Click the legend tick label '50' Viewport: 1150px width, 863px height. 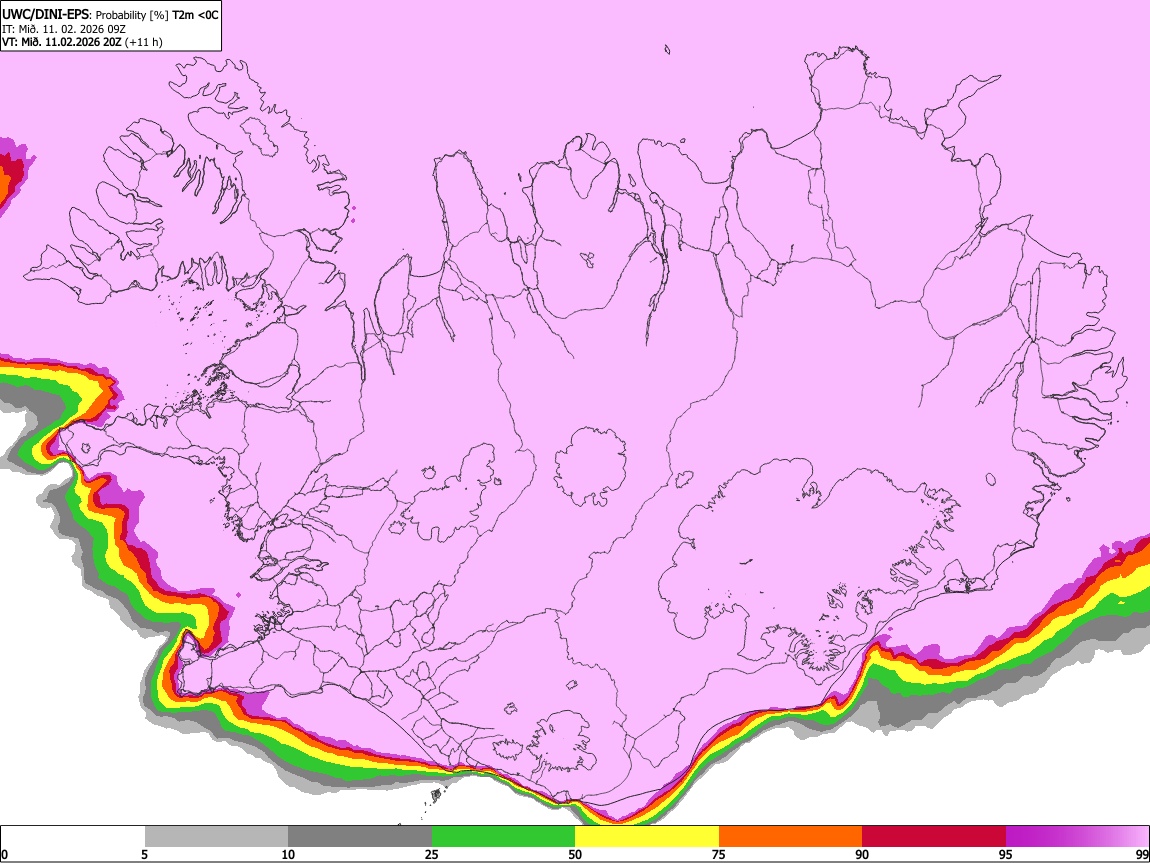pyautogui.click(x=575, y=855)
